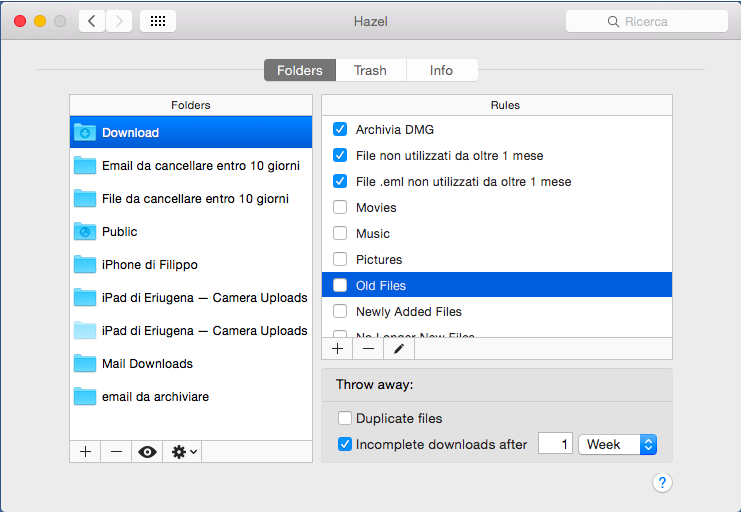The width and height of the screenshot is (741, 512).
Task: Edit selected rule with pencil button
Action: click(x=399, y=349)
